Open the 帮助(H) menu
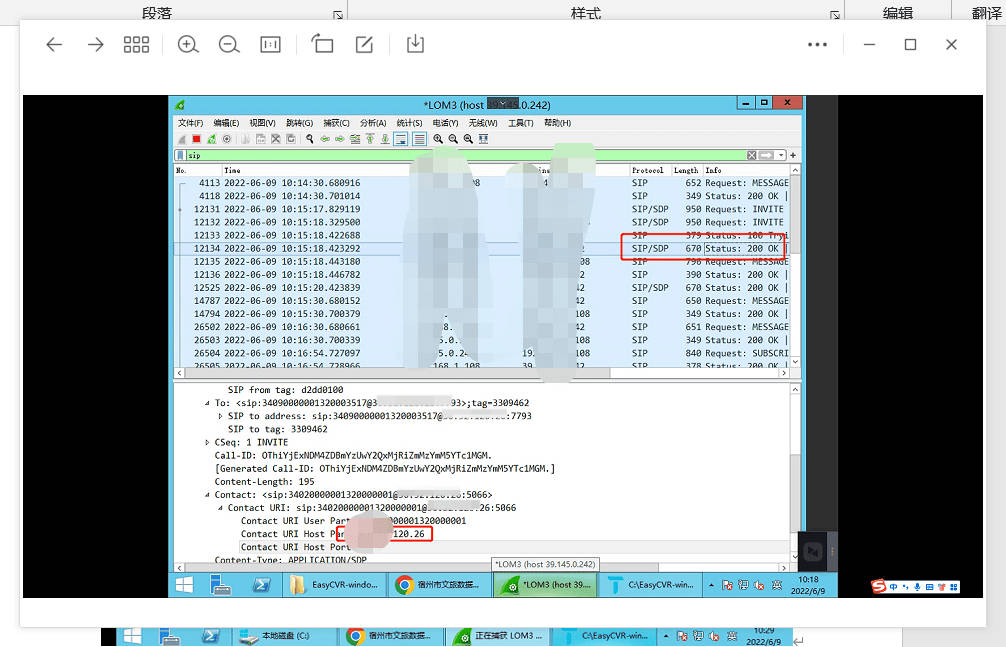 tap(558, 123)
